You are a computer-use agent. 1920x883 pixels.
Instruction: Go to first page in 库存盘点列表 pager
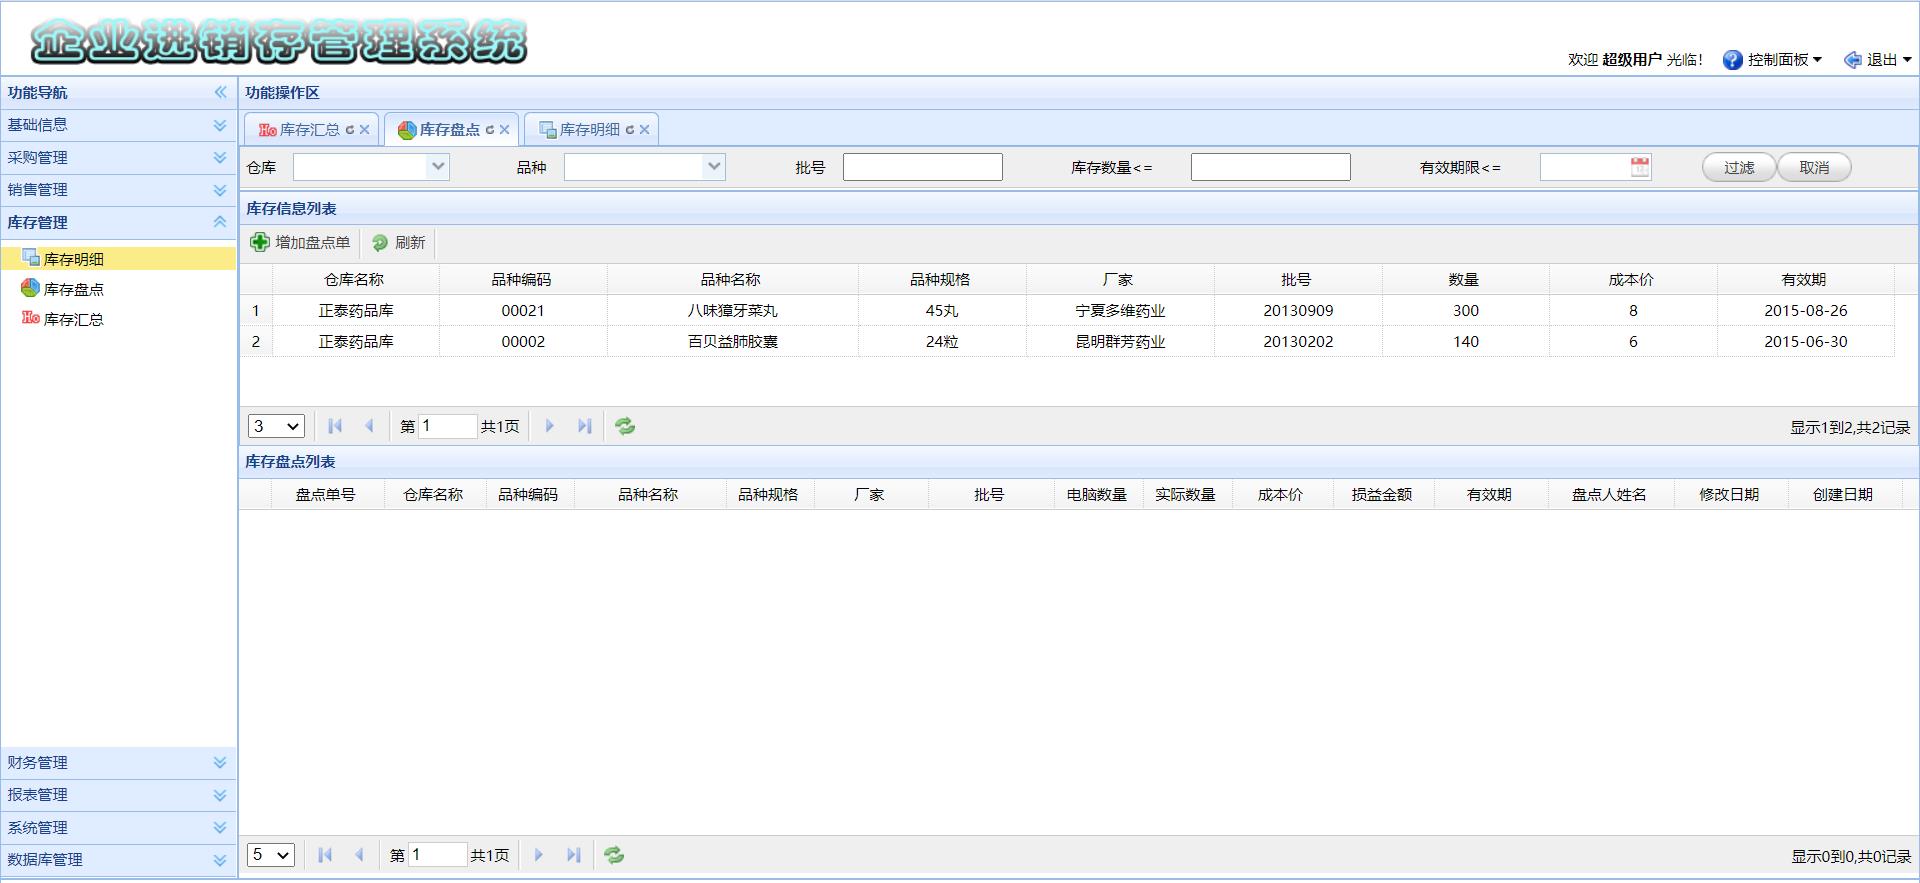pyautogui.click(x=325, y=855)
